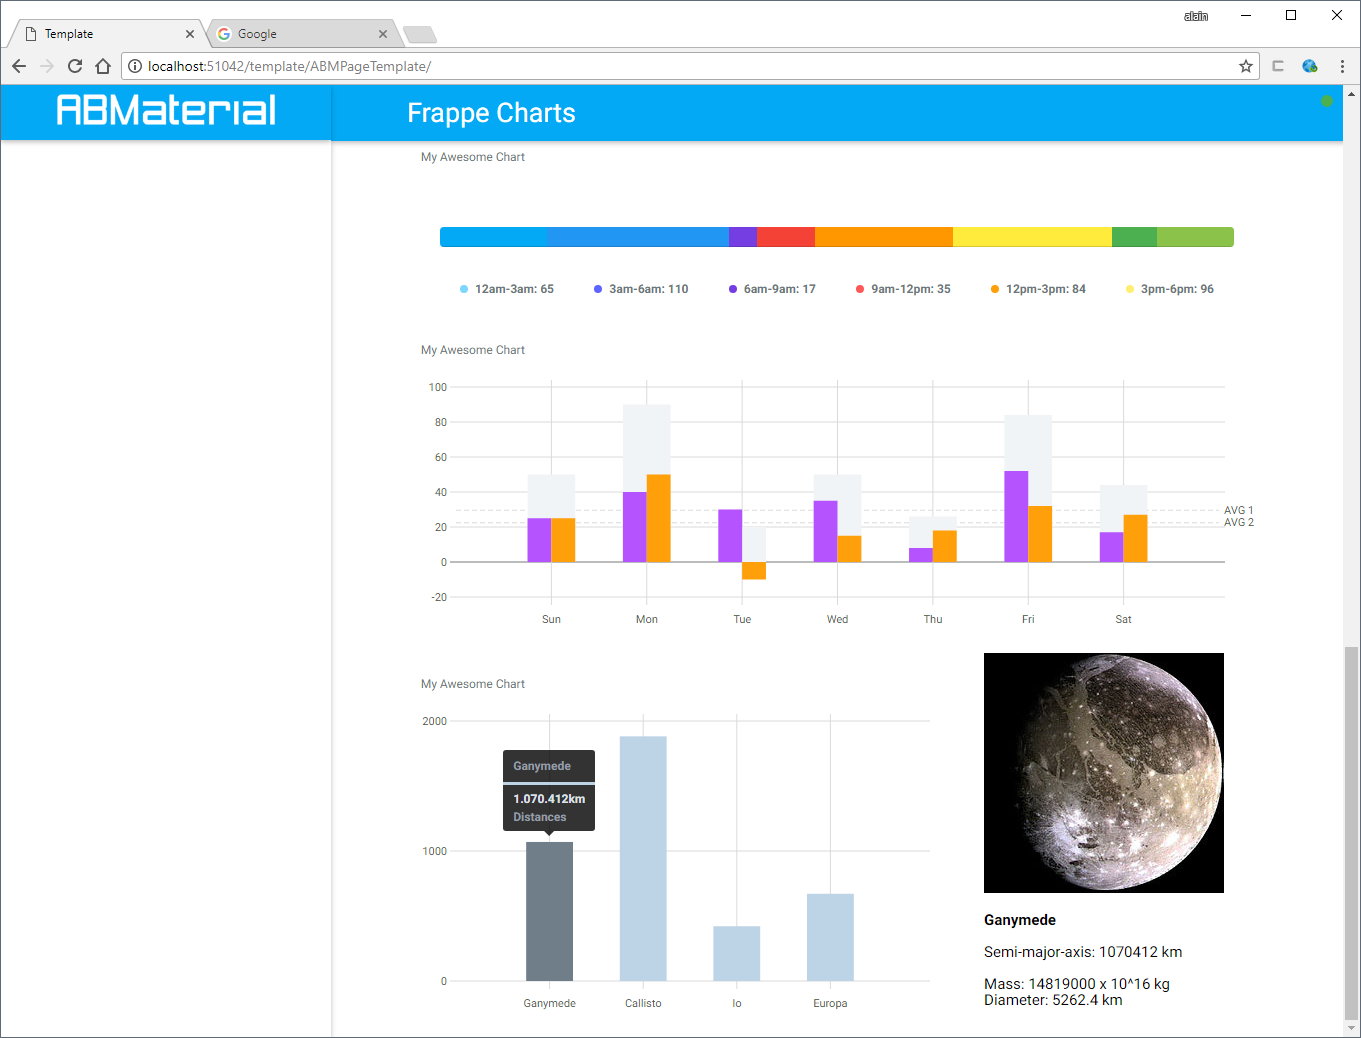Select the Ganymede distance bar
Viewport: 1361px width, 1038px height.
coord(549,911)
